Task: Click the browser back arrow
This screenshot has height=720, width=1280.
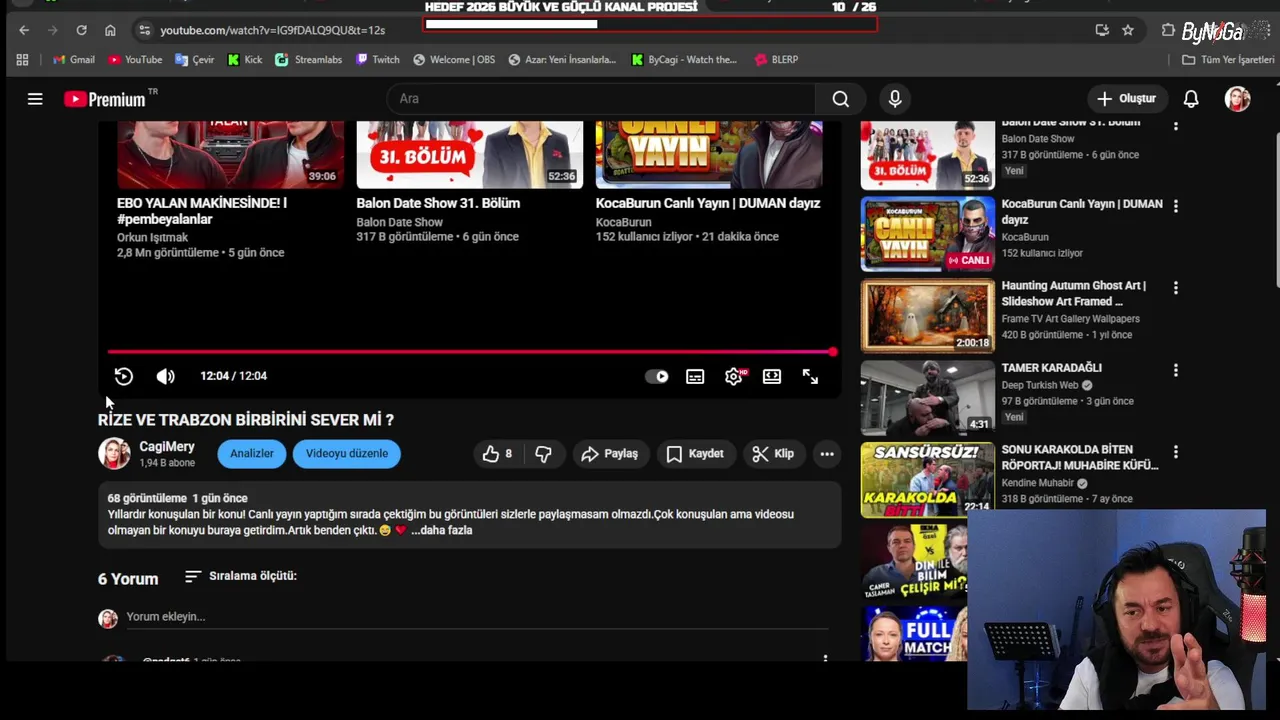Action: [x=24, y=30]
